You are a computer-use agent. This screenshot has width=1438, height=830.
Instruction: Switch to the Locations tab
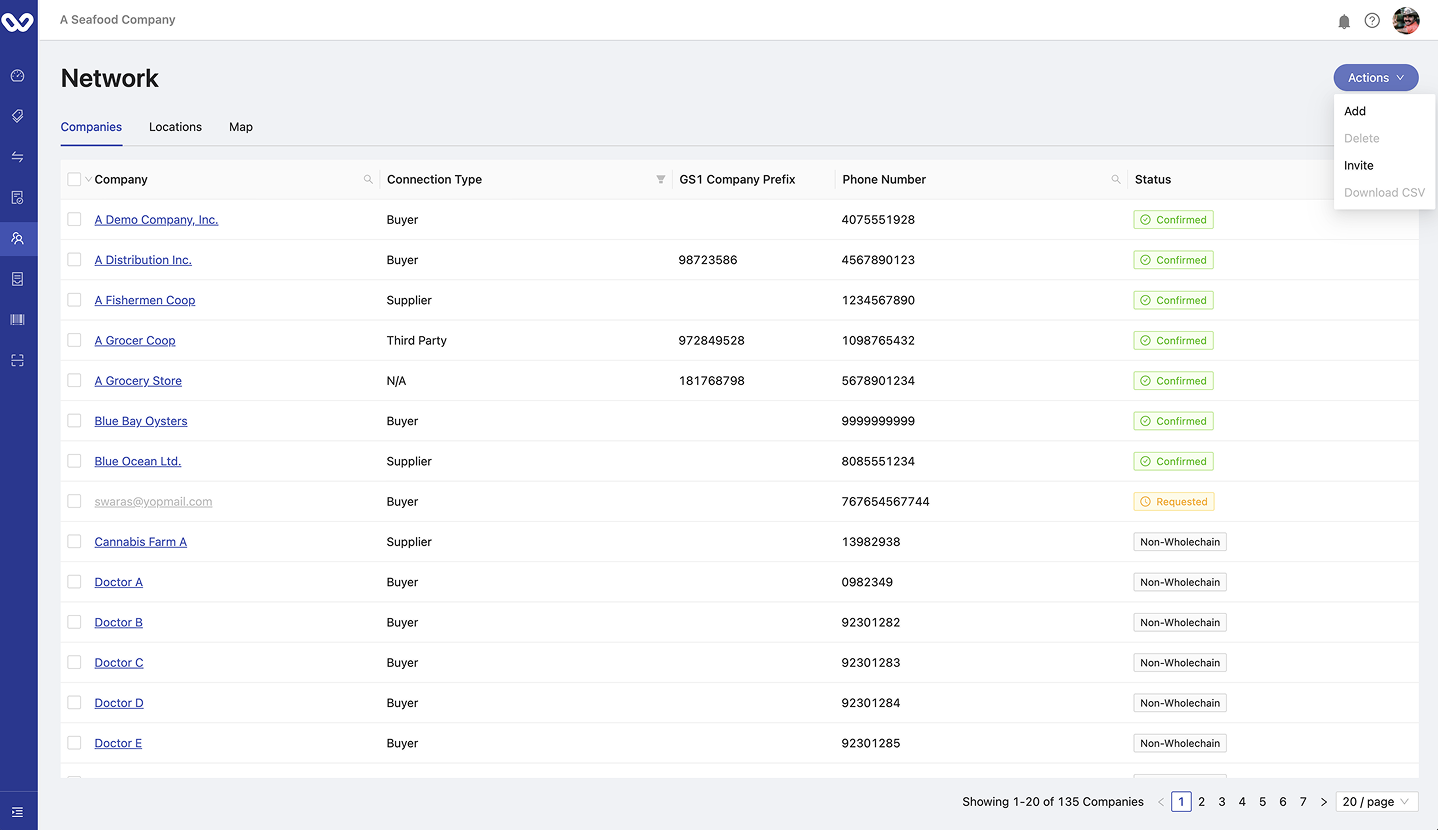click(175, 127)
